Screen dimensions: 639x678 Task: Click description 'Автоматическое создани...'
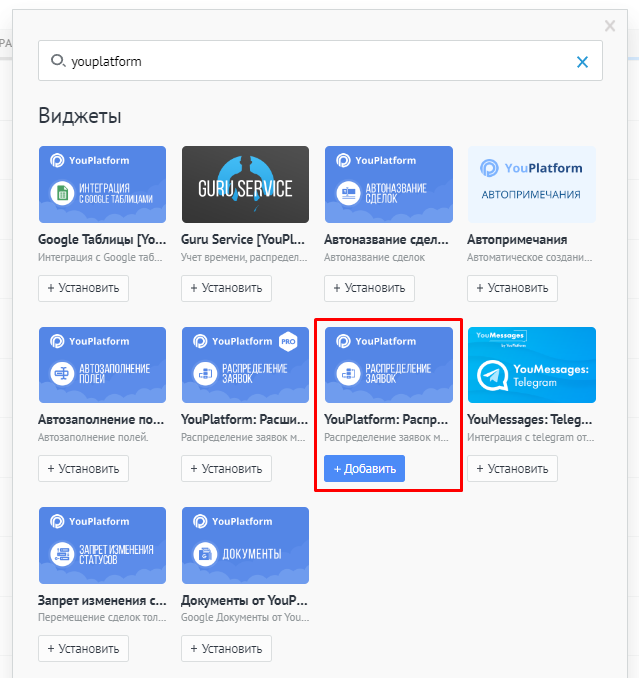[530, 258]
